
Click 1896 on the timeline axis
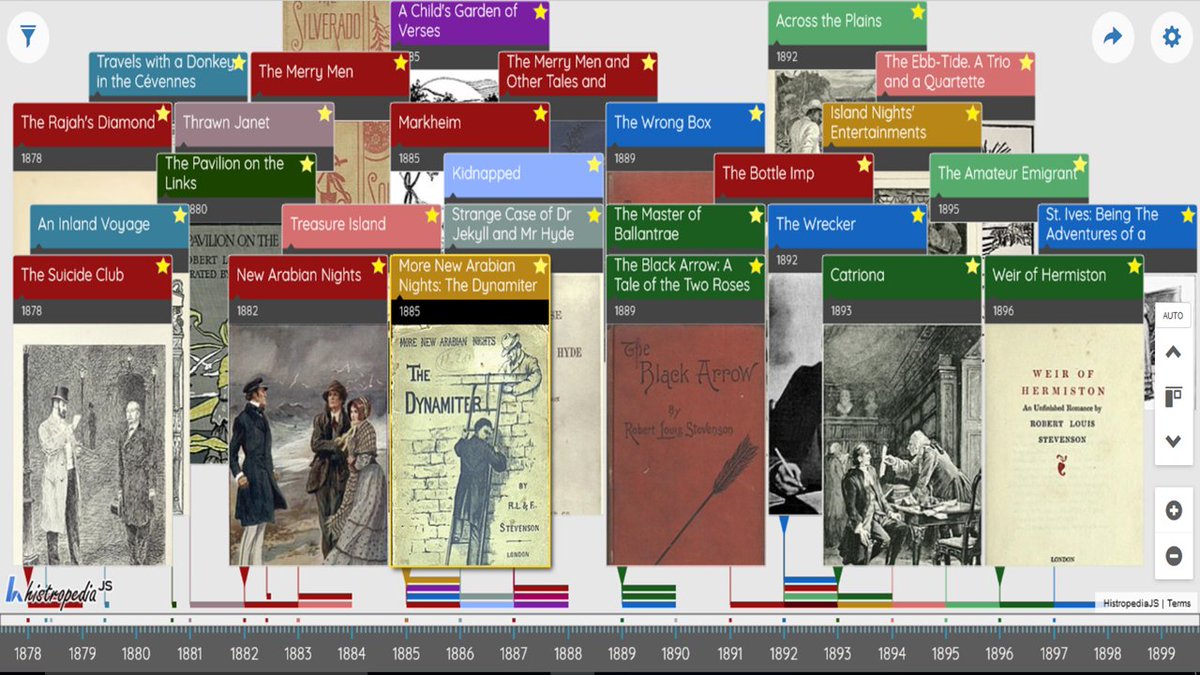click(x=999, y=654)
